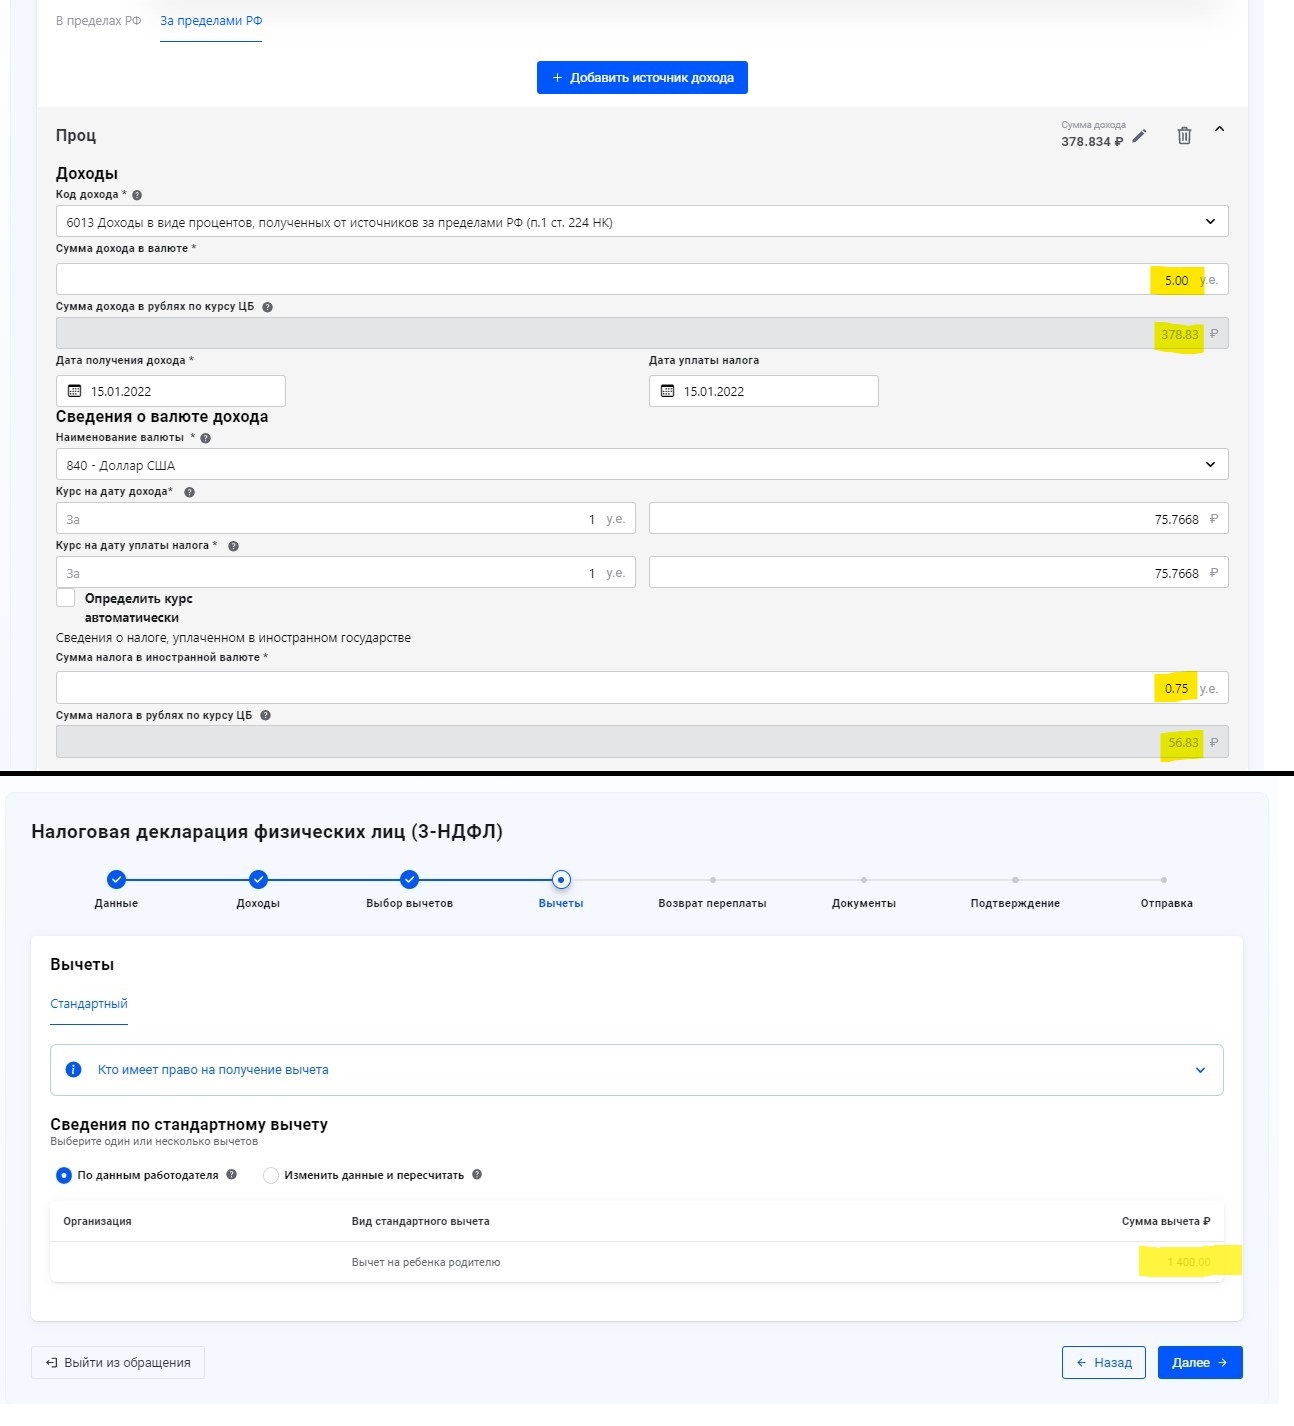
Task: Show help for Сумма налога в рублях
Action: pos(265,715)
